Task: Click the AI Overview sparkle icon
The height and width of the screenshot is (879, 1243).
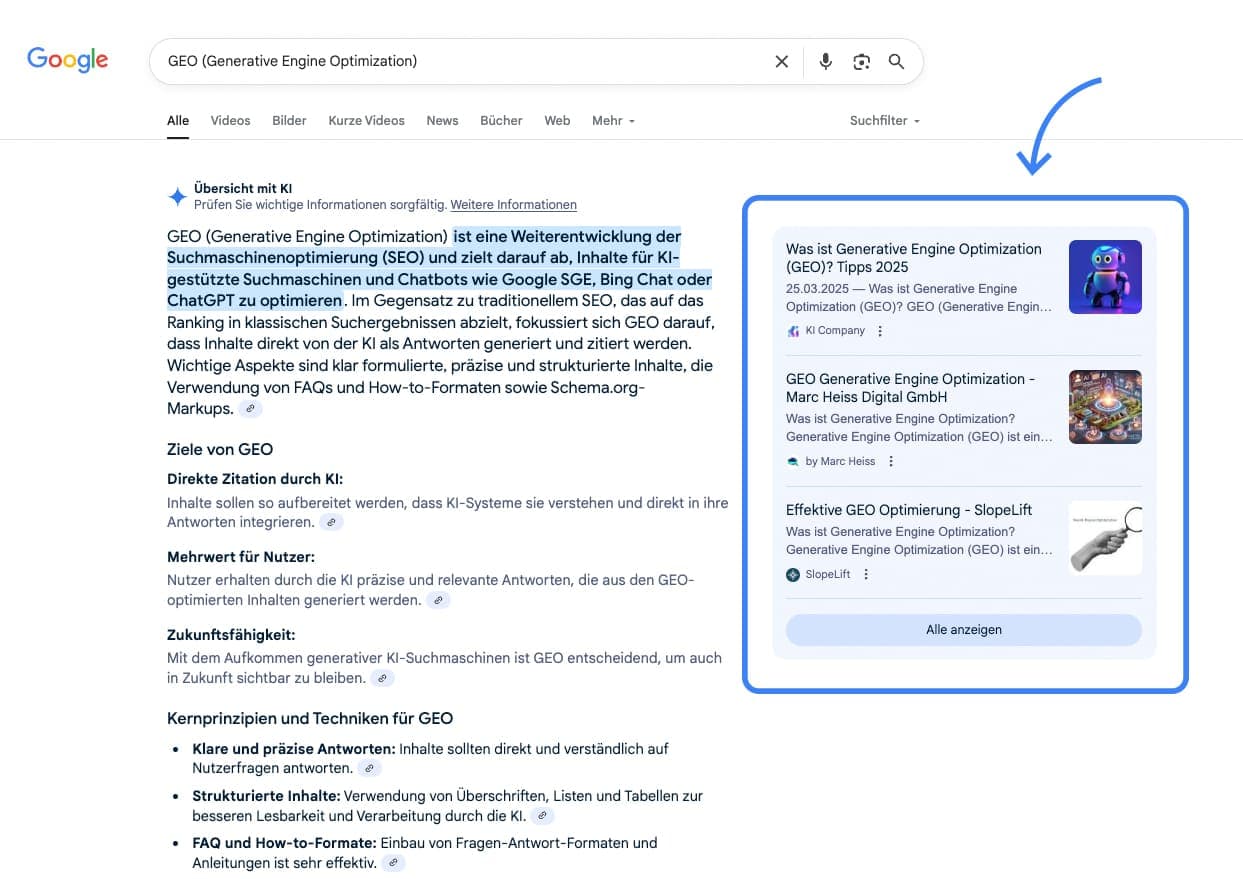Action: tap(177, 195)
